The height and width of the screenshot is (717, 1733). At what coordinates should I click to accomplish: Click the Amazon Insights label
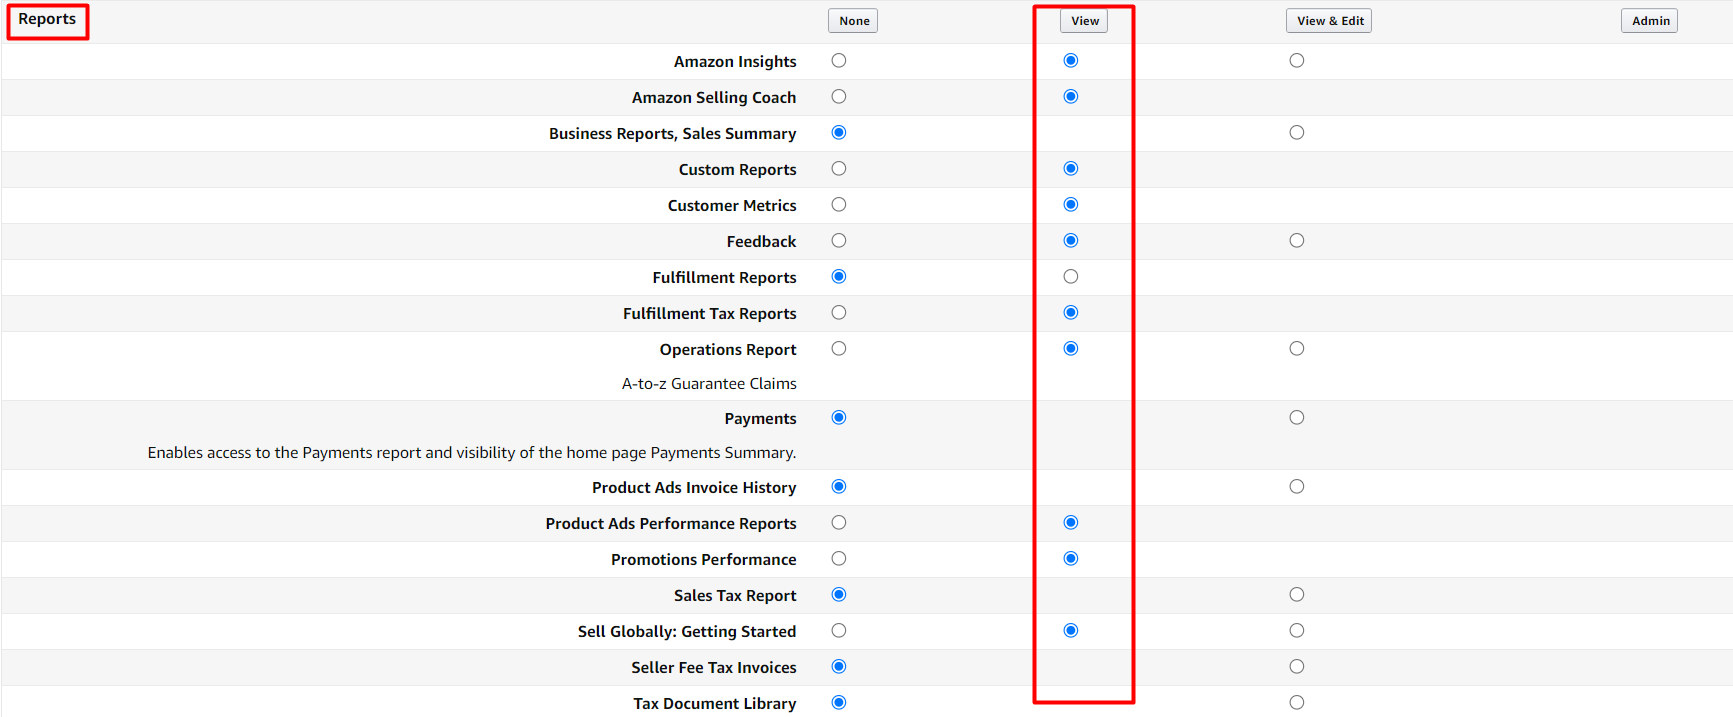point(735,62)
